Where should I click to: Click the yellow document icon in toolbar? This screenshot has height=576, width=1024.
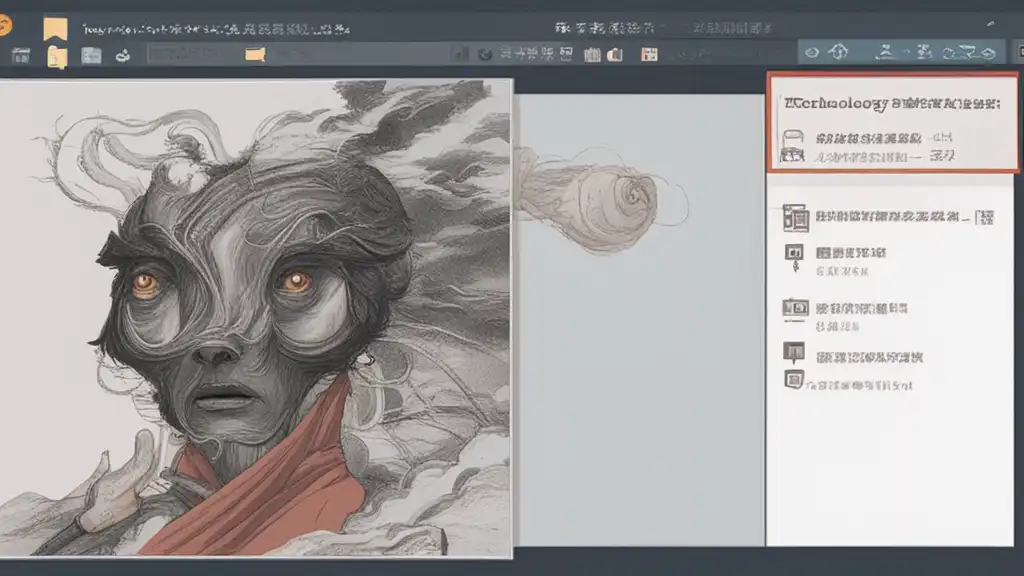pyautogui.click(x=58, y=57)
